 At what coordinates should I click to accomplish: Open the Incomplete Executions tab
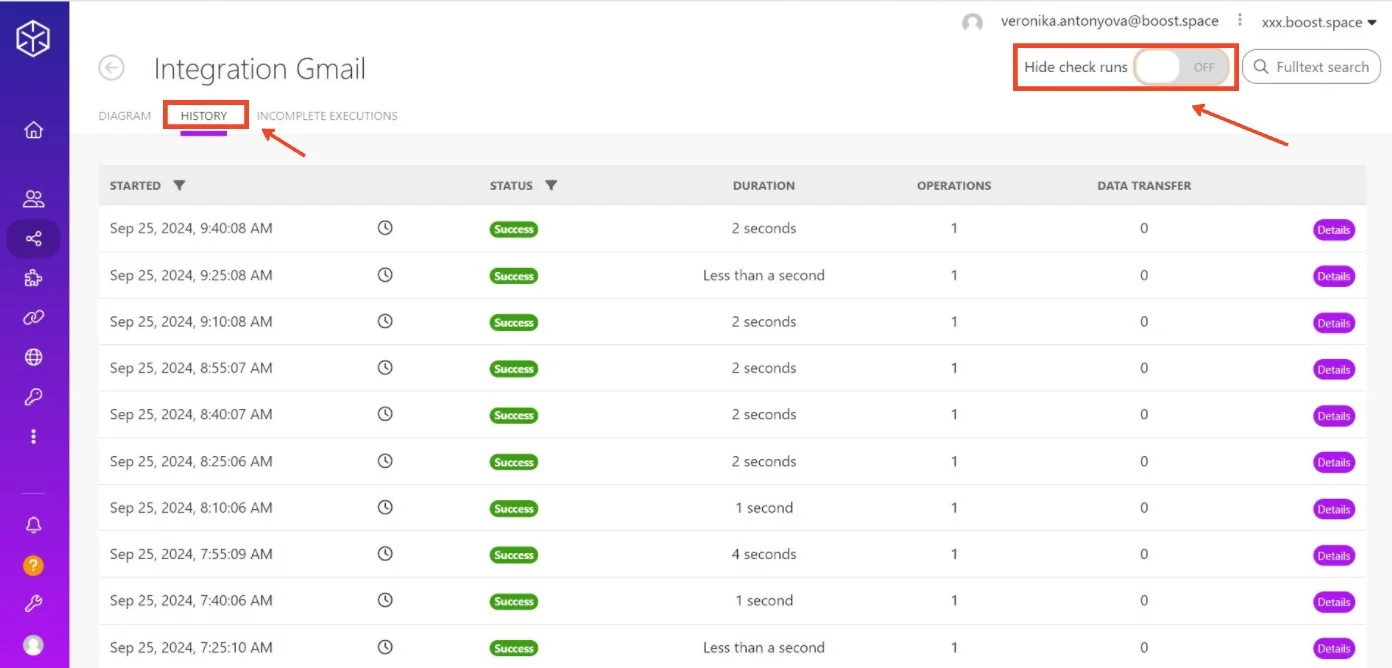pos(327,116)
